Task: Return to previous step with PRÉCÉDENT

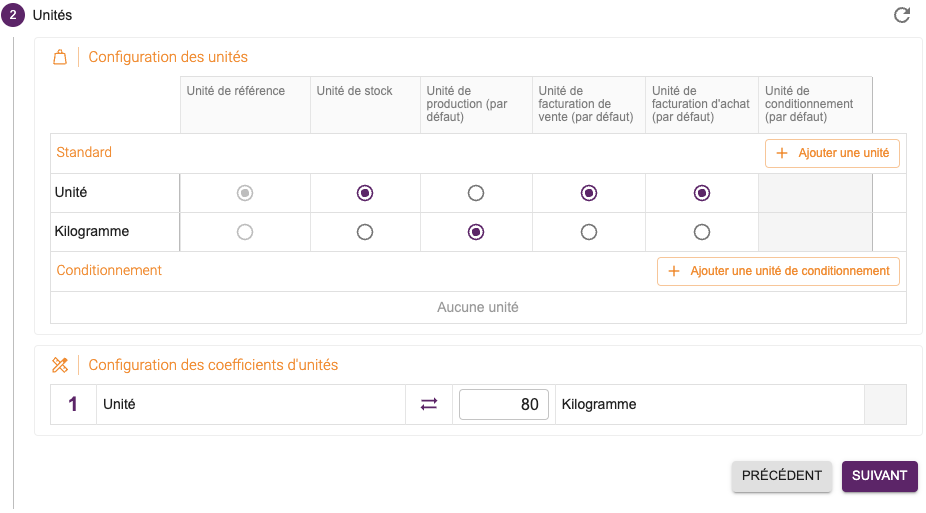Action: pyautogui.click(x=781, y=476)
